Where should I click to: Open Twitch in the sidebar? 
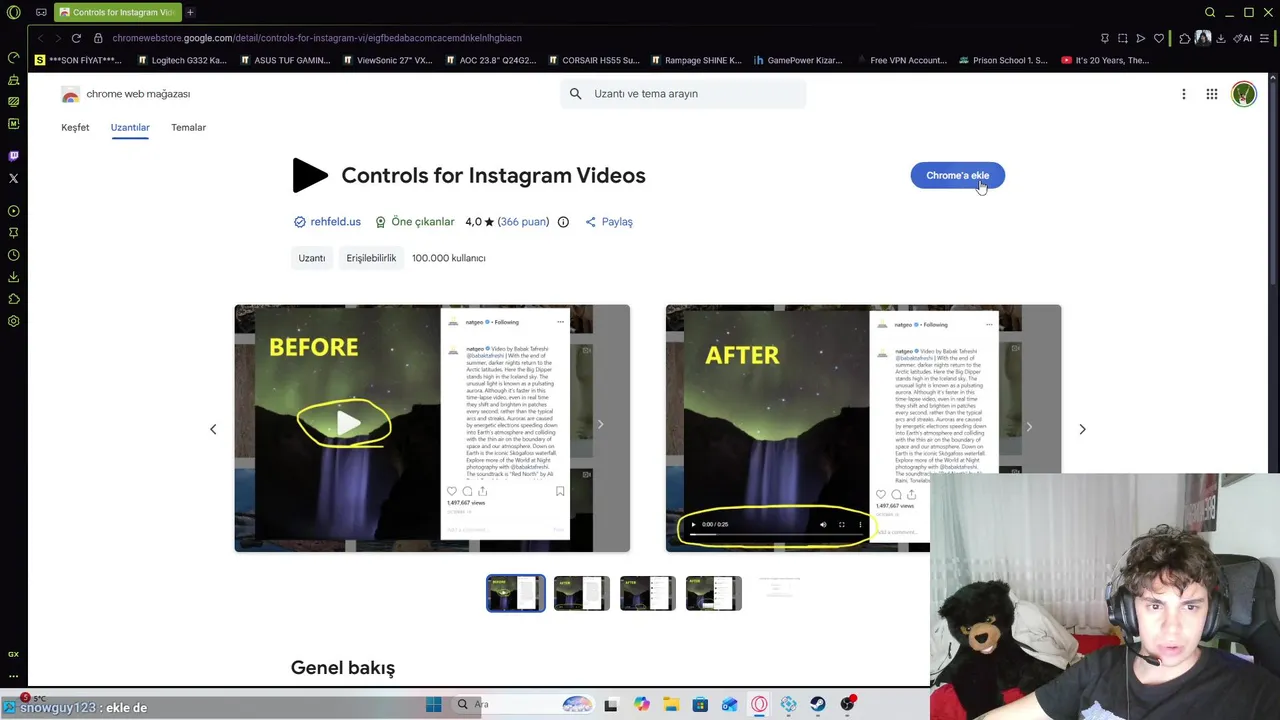pos(13,156)
